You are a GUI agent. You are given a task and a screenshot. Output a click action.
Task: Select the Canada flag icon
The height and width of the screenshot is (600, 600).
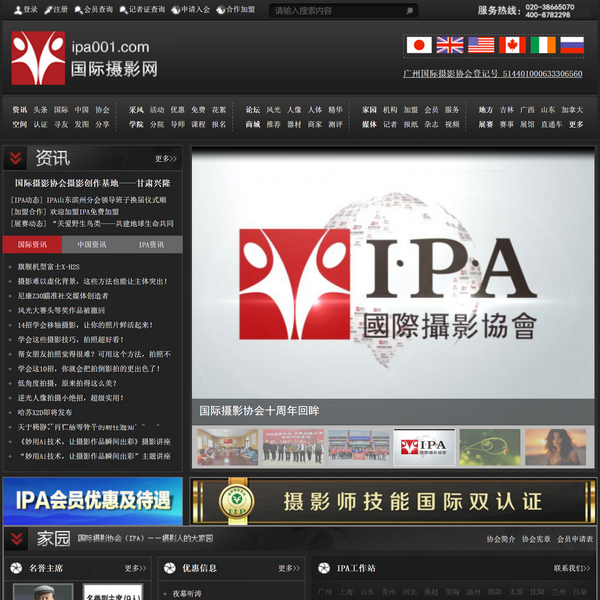511,45
